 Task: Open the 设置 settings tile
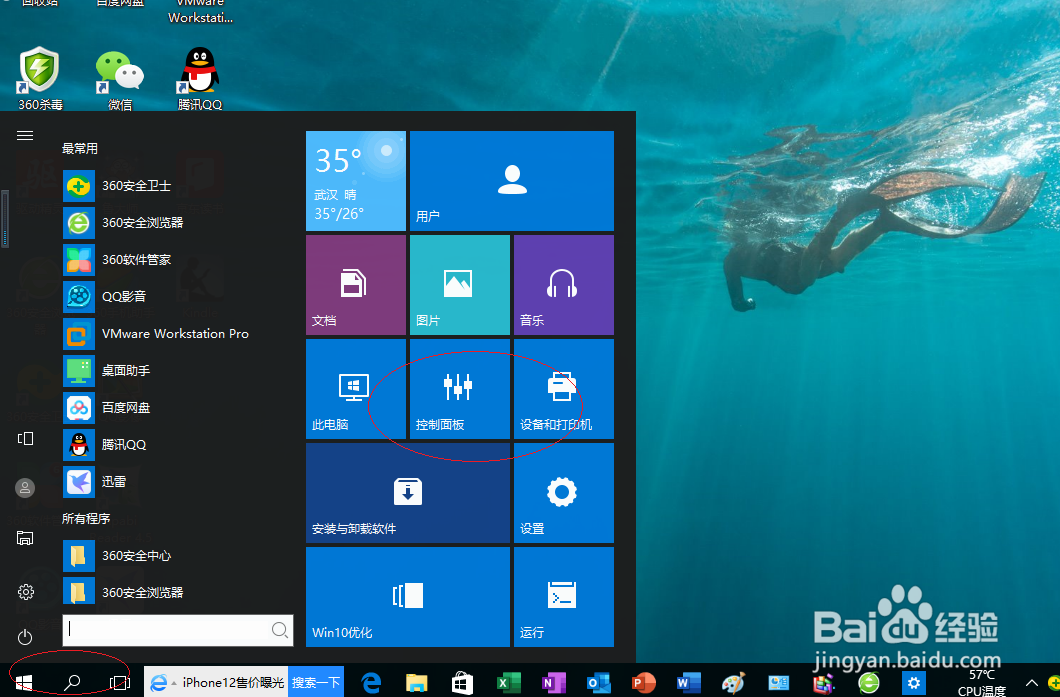tap(564, 493)
